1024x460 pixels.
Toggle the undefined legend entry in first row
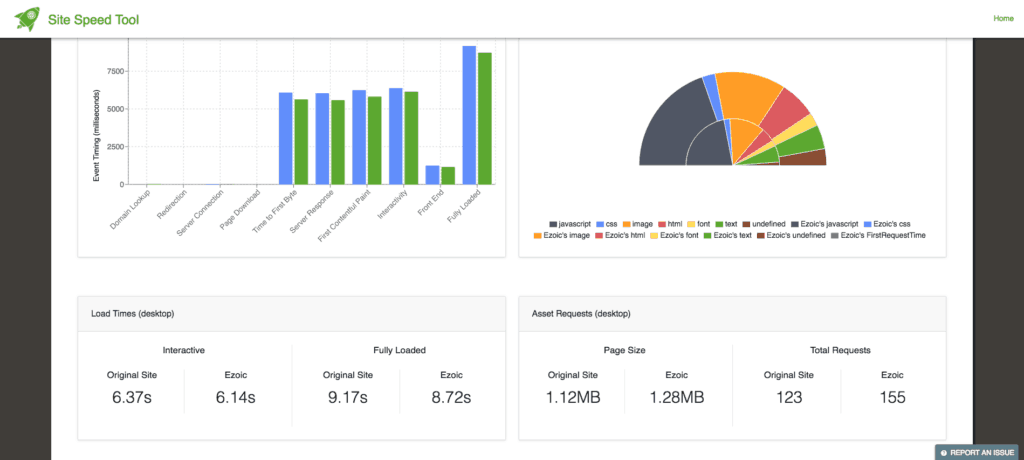click(764, 224)
